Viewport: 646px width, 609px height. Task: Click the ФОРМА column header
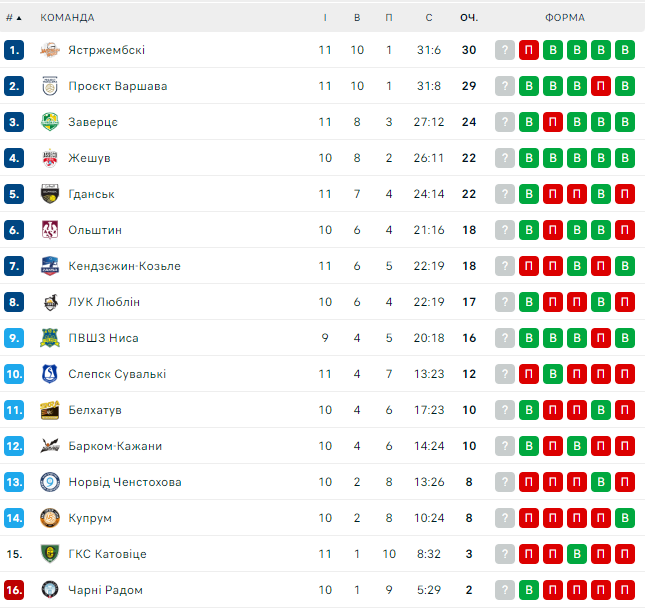pos(565,17)
